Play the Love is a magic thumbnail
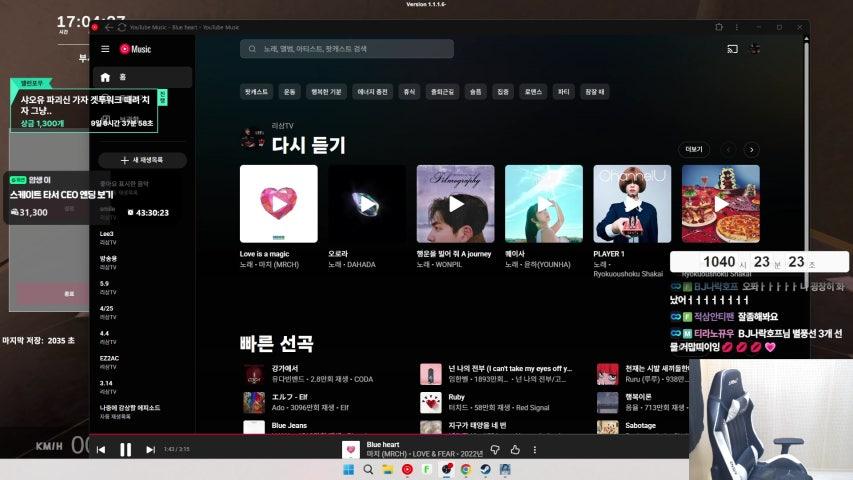The image size is (853, 480). click(x=279, y=204)
